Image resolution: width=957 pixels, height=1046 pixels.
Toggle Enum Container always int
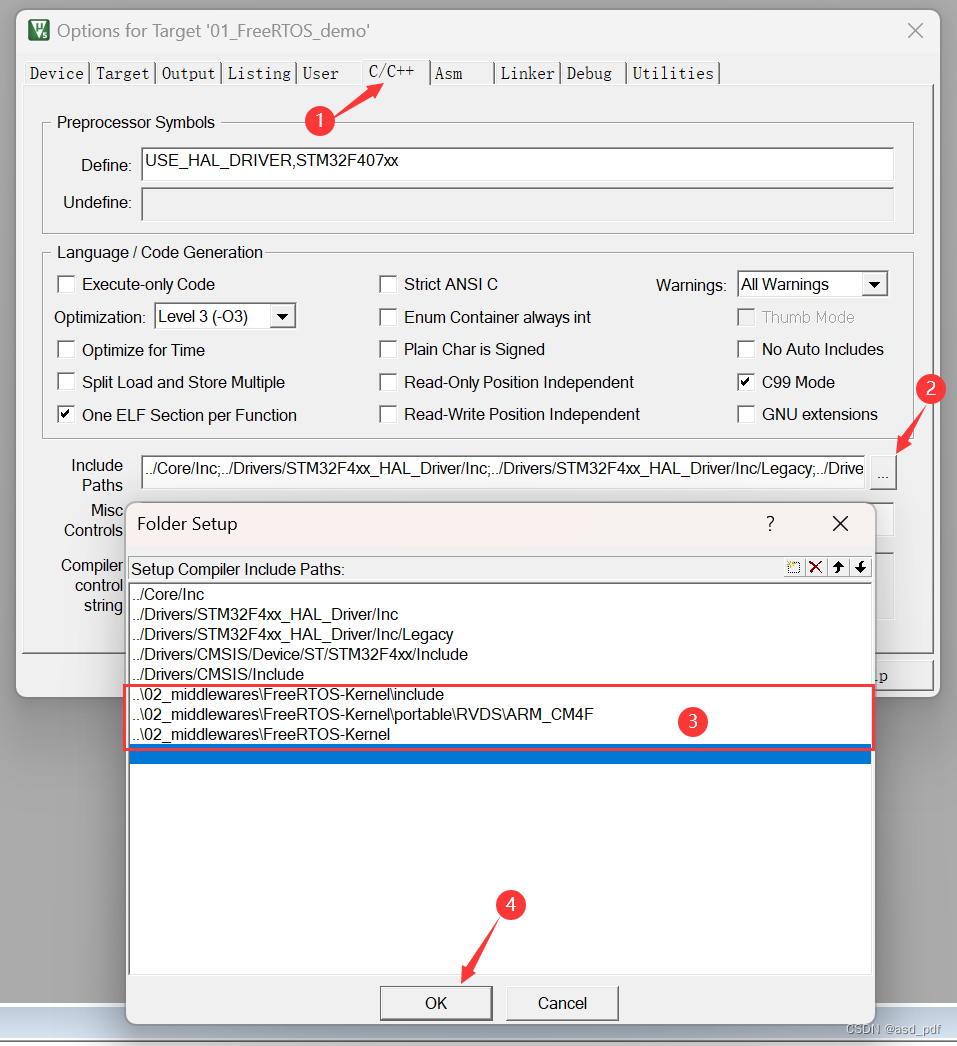[x=388, y=317]
